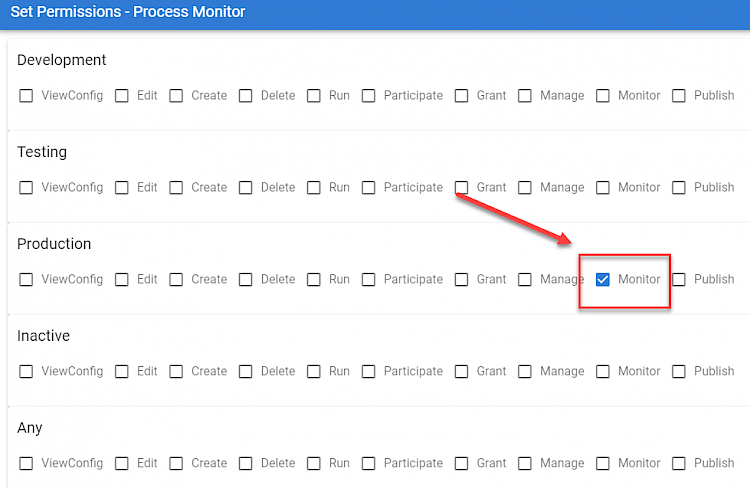Enable ViewConfig under Testing
Image resolution: width=750 pixels, height=488 pixels.
click(26, 188)
